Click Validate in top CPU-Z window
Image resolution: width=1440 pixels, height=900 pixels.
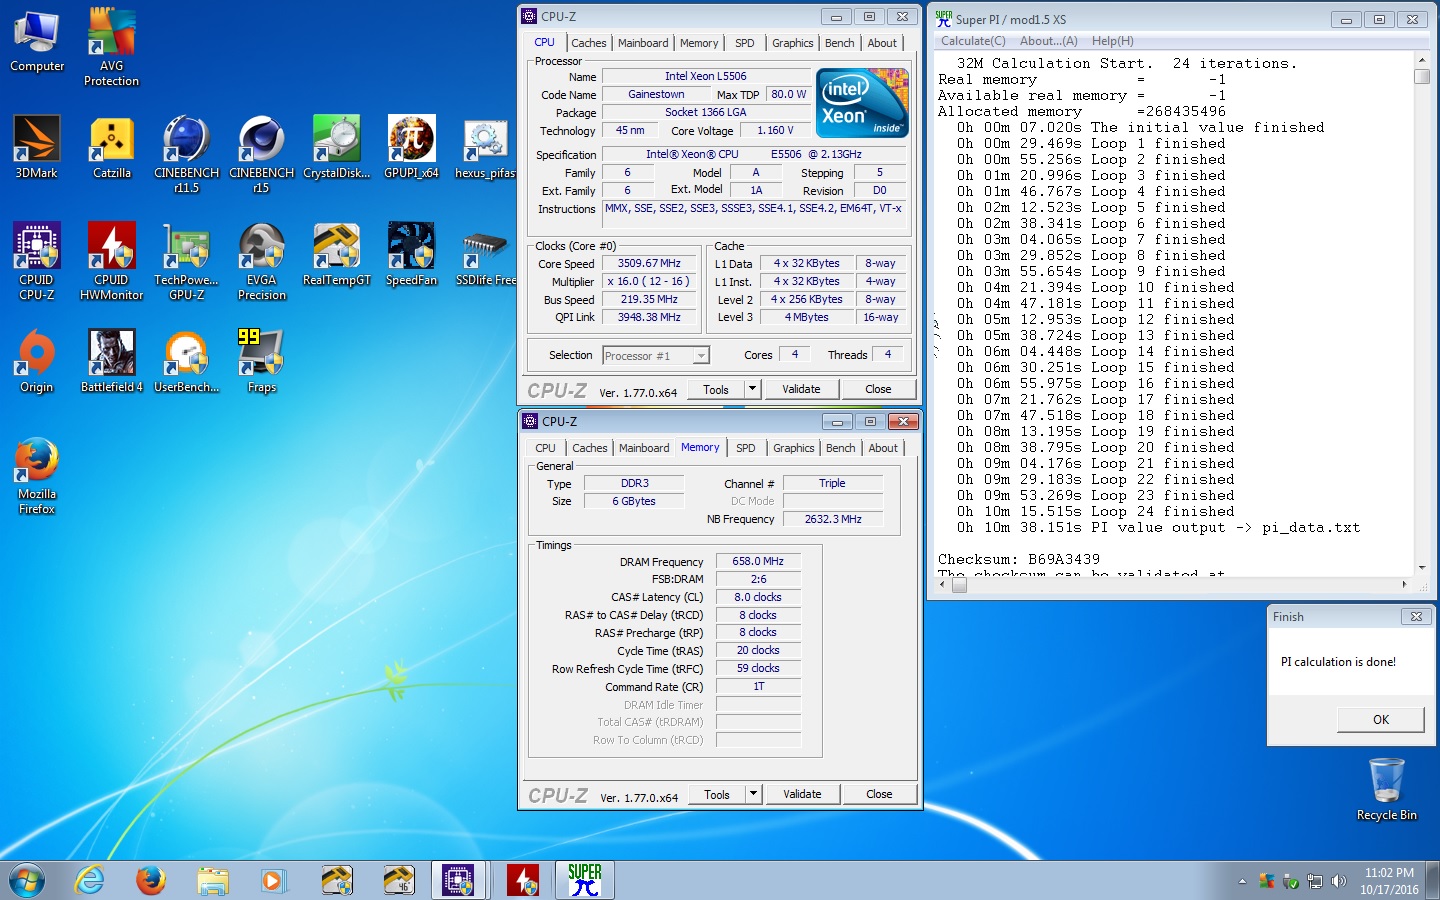point(801,389)
